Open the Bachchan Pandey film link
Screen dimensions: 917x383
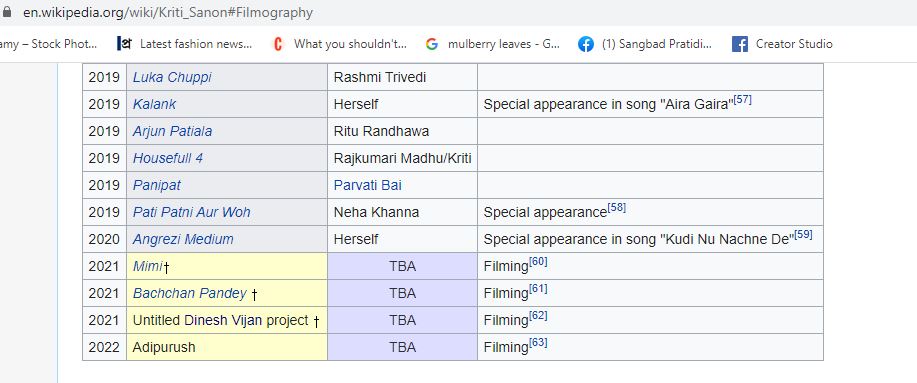[x=189, y=293]
